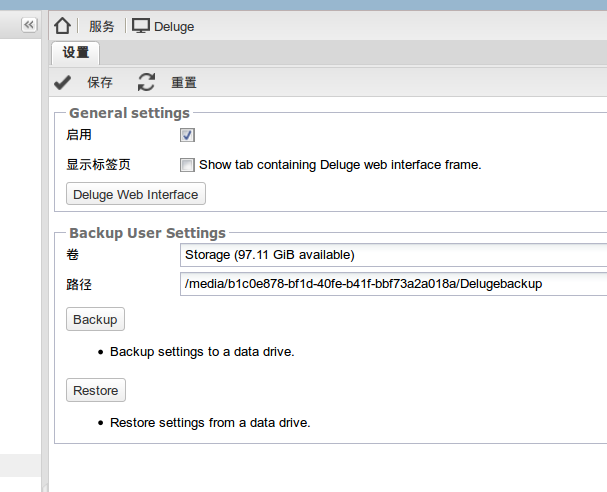Click the General settings section header
This screenshot has height=492, width=607.
click(129, 113)
